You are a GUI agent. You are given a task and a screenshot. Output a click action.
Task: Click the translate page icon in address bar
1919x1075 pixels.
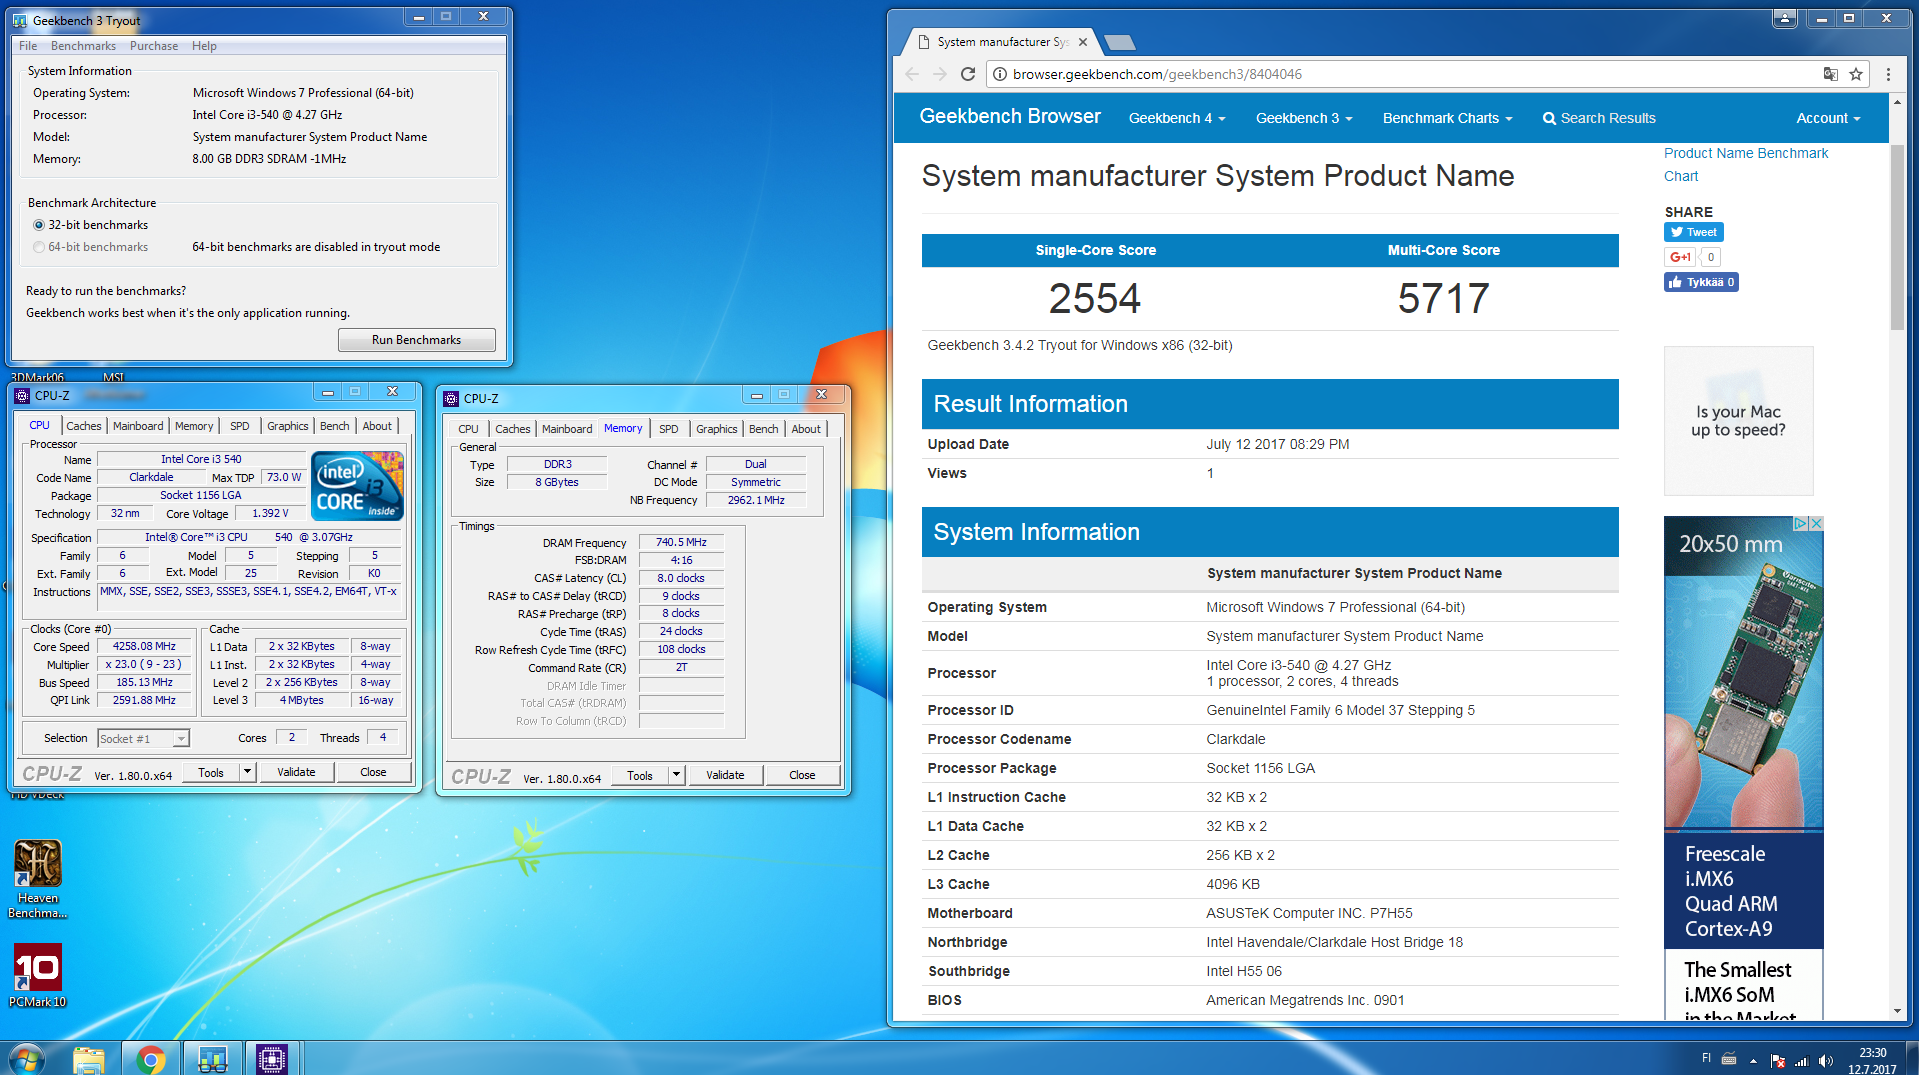pyautogui.click(x=1830, y=74)
